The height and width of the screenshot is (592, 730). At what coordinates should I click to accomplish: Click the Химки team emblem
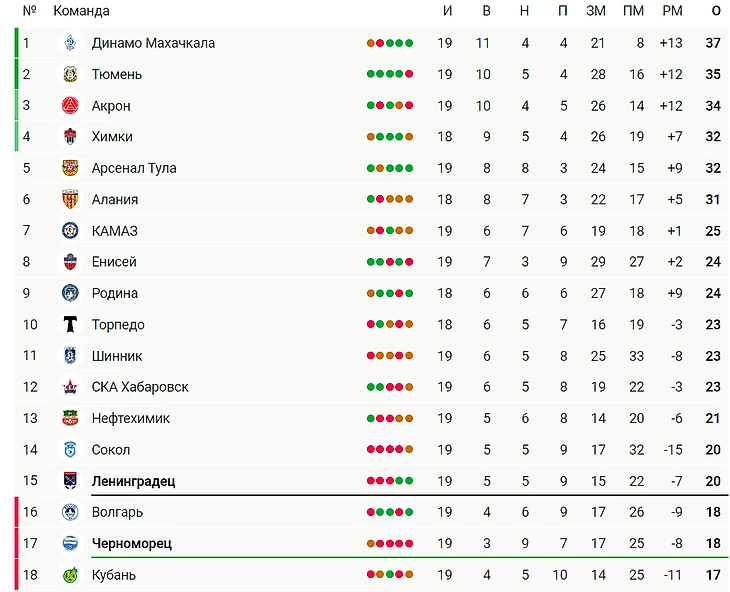pos(70,136)
